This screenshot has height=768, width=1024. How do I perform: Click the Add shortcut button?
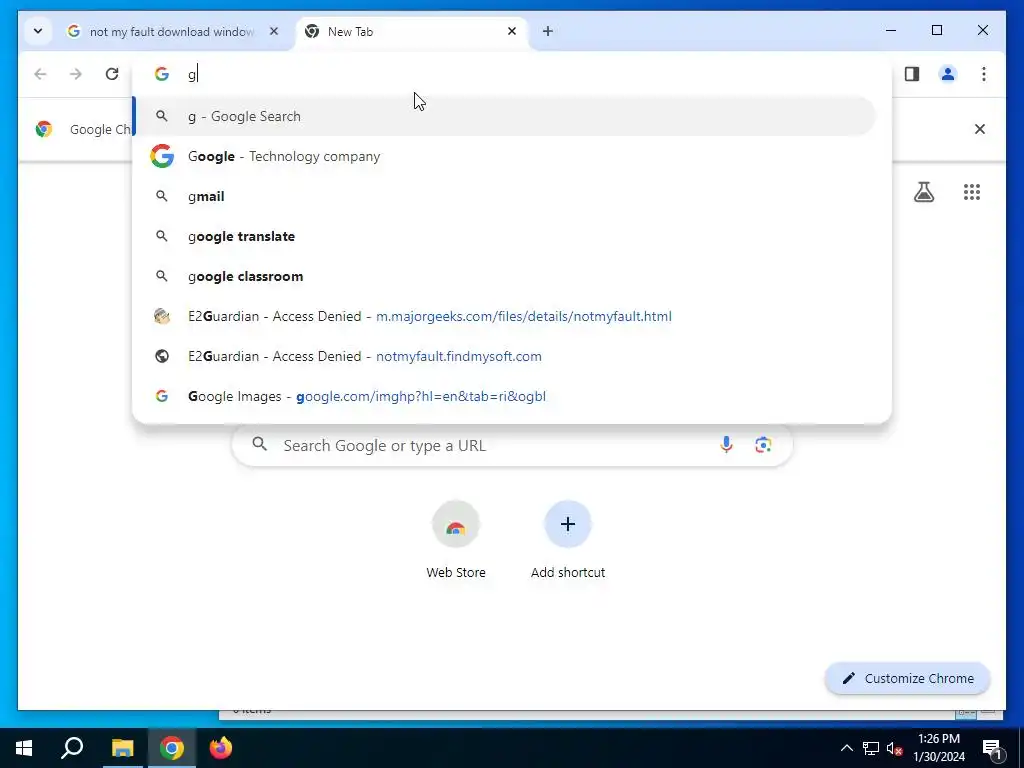pyautogui.click(x=568, y=540)
